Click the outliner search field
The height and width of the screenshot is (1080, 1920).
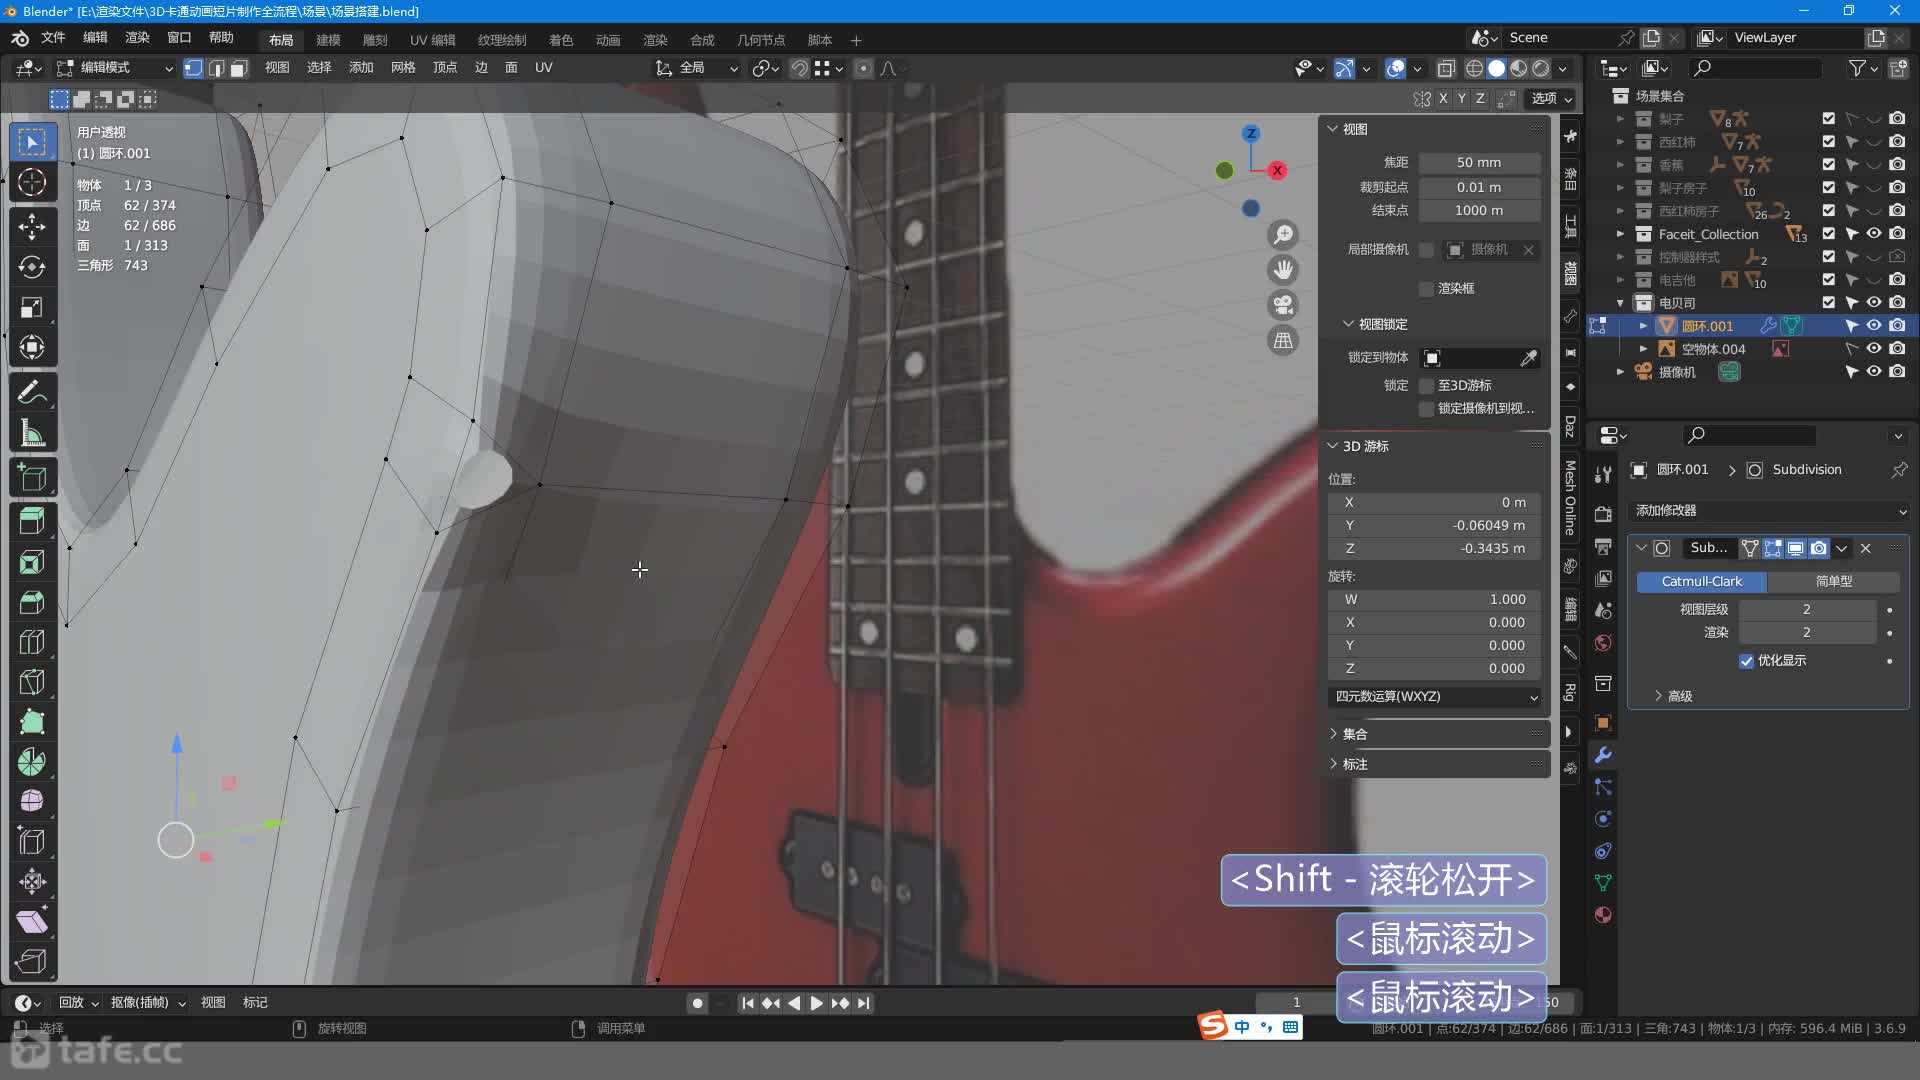pos(1755,68)
